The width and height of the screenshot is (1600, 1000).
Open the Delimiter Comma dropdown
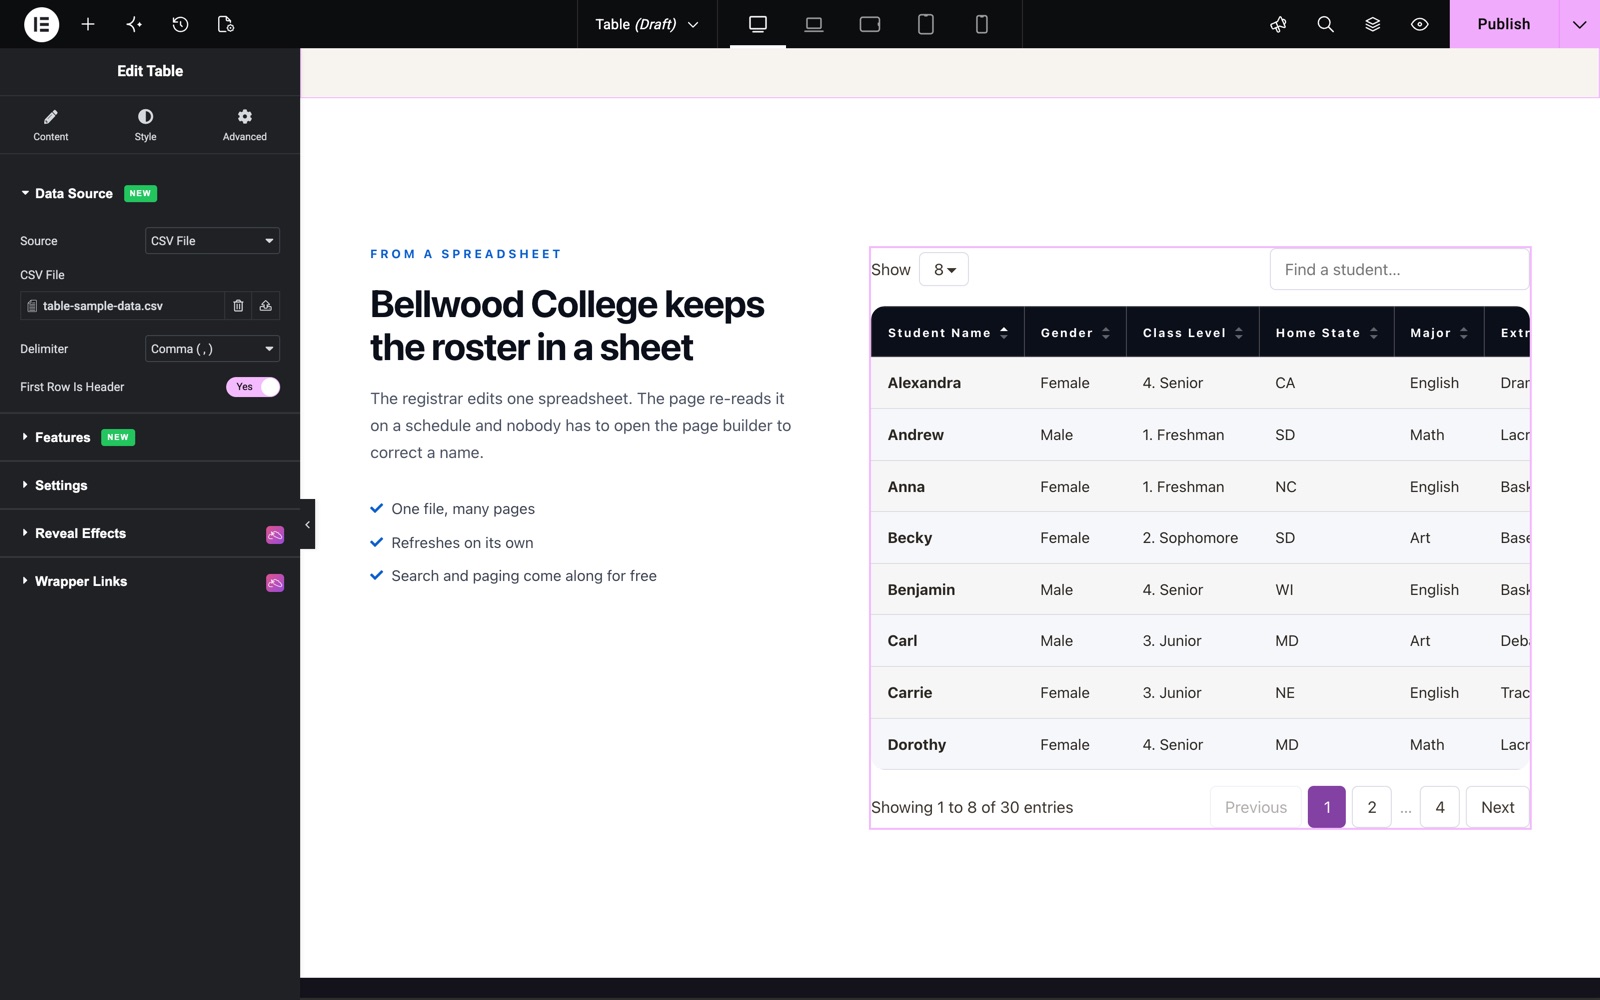[x=212, y=349]
